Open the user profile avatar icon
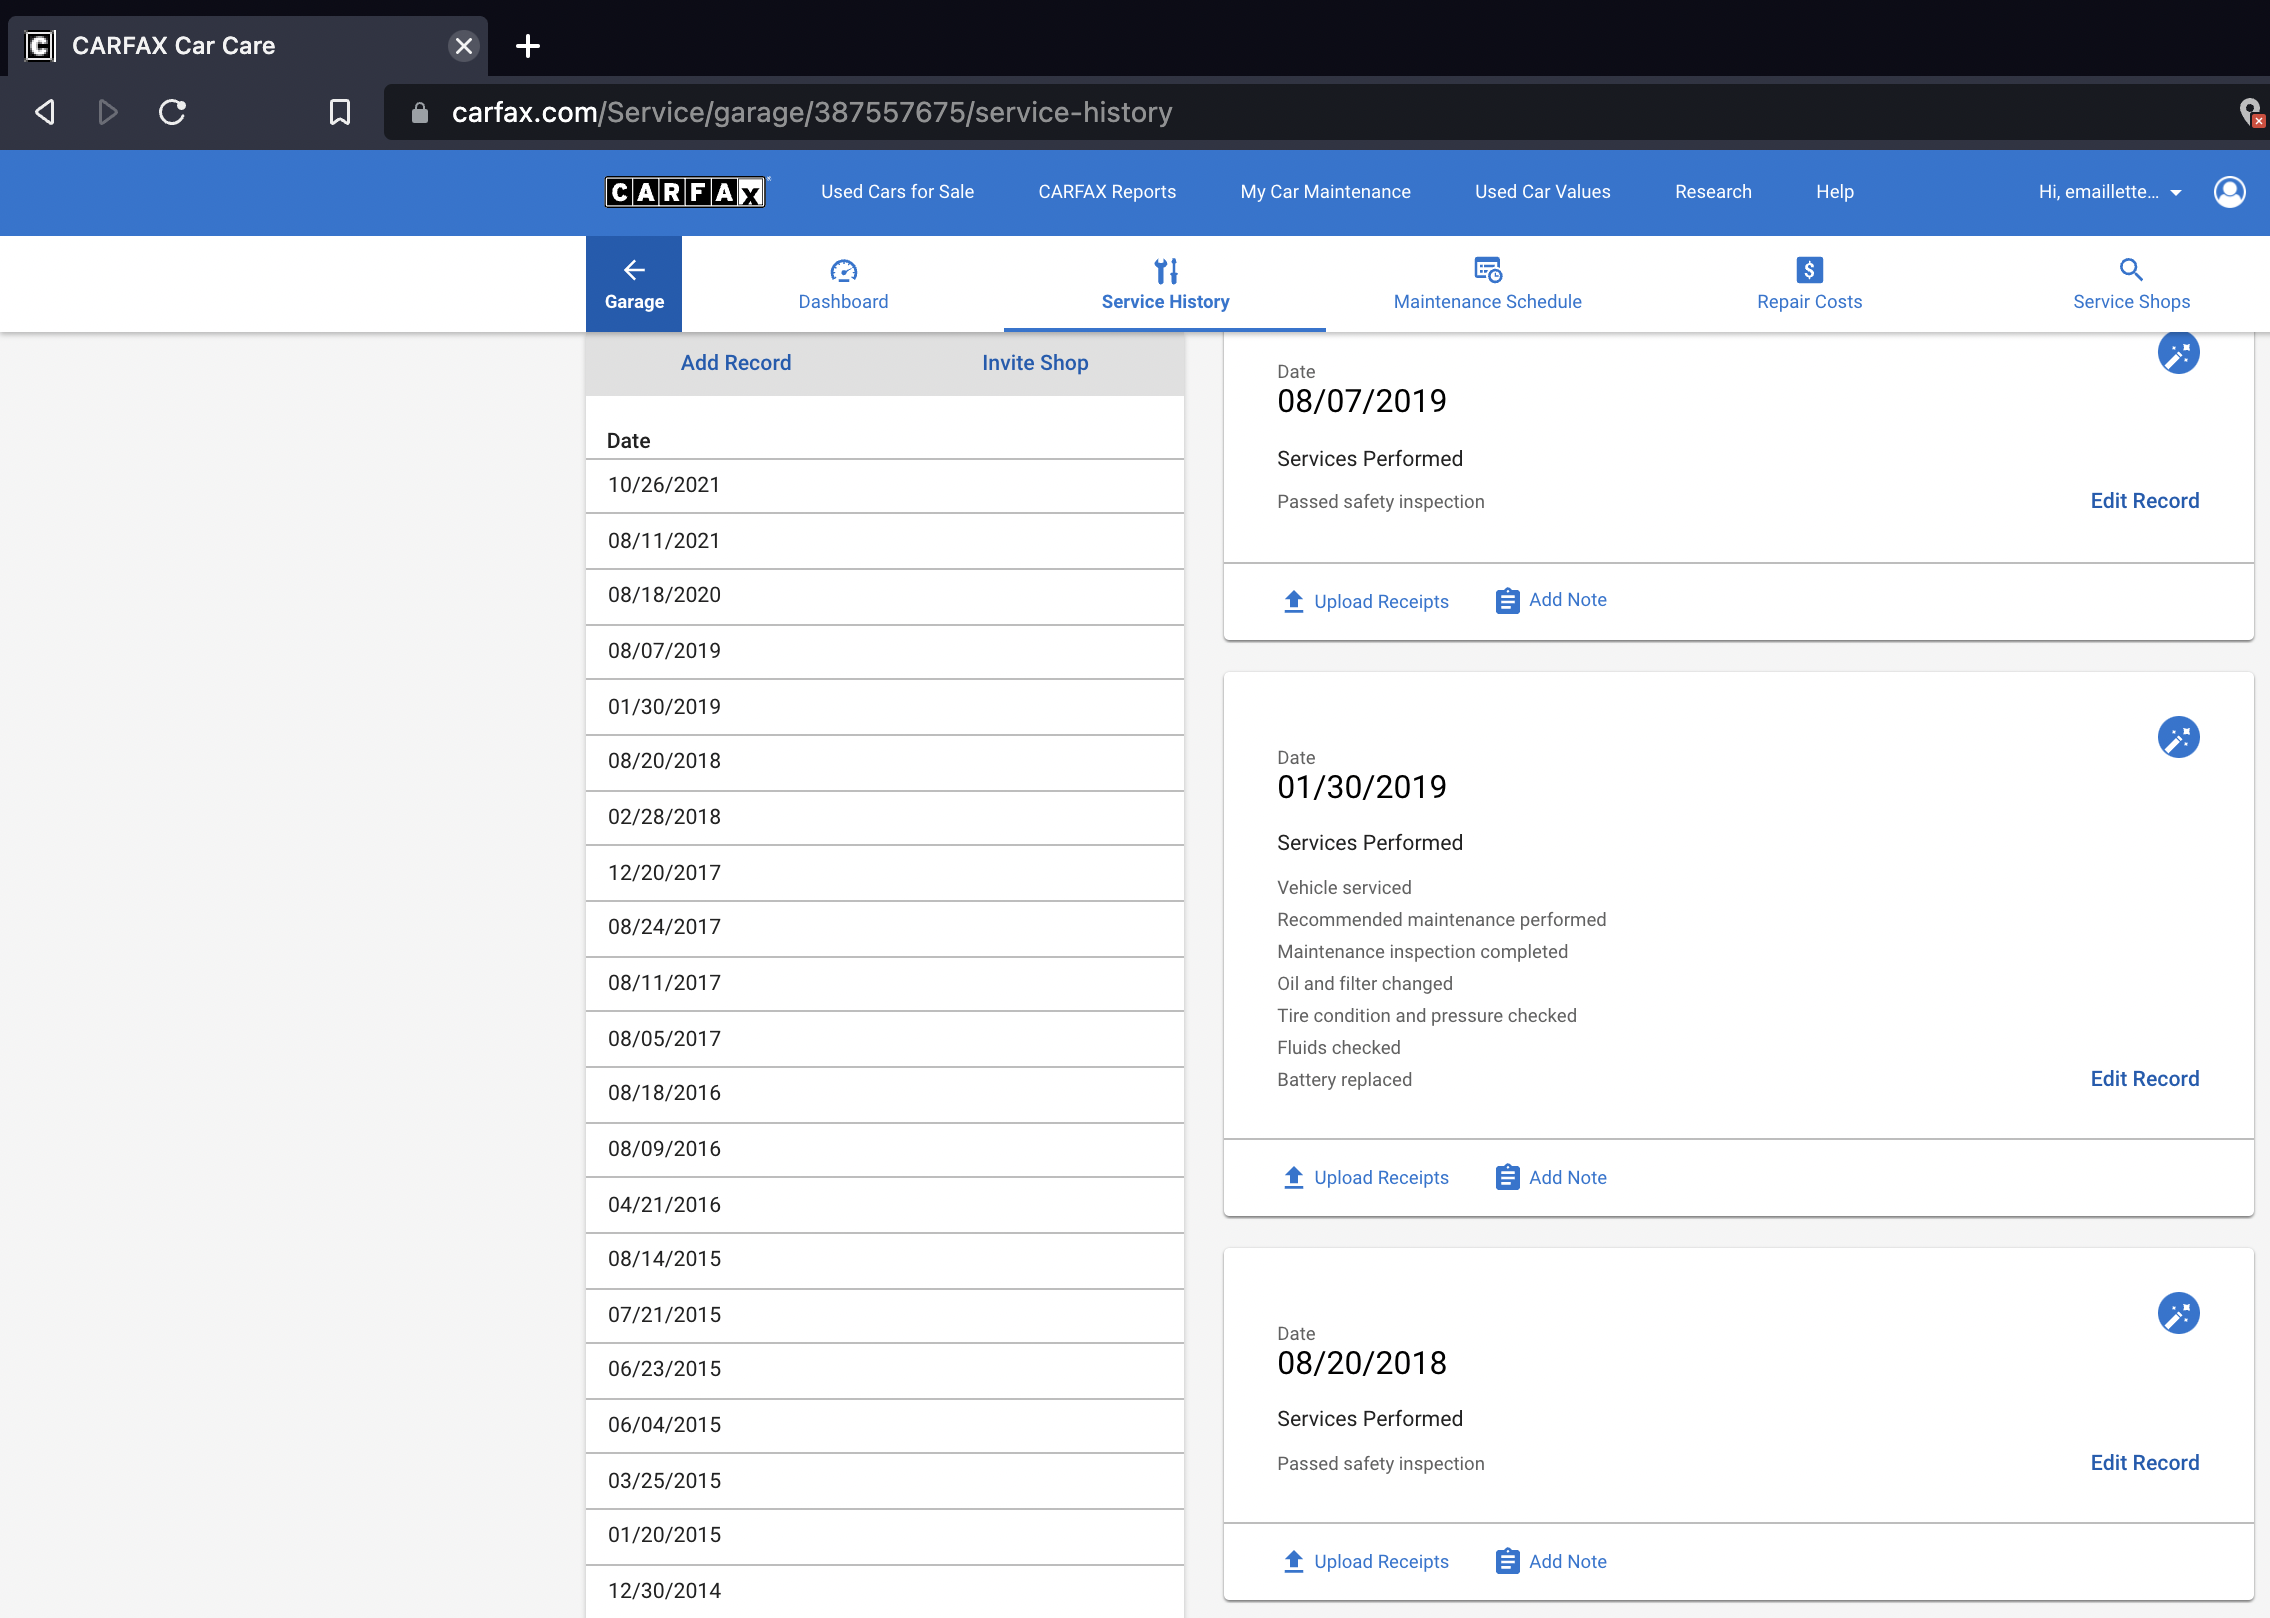 [x=2229, y=192]
